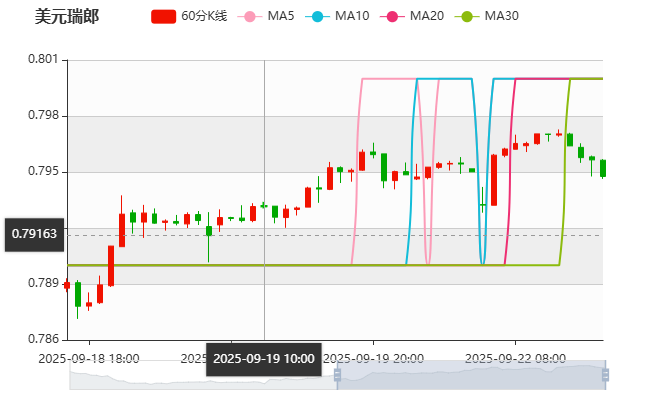Click the 2025-09-19 20:00 x-axis label
670x400 pixels.
(373, 359)
